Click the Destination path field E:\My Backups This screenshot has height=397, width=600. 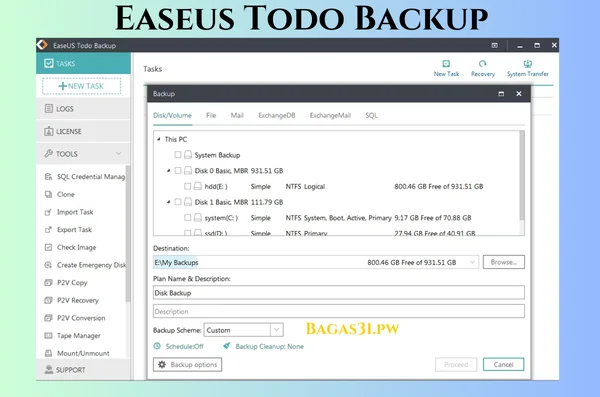pyautogui.click(x=316, y=262)
